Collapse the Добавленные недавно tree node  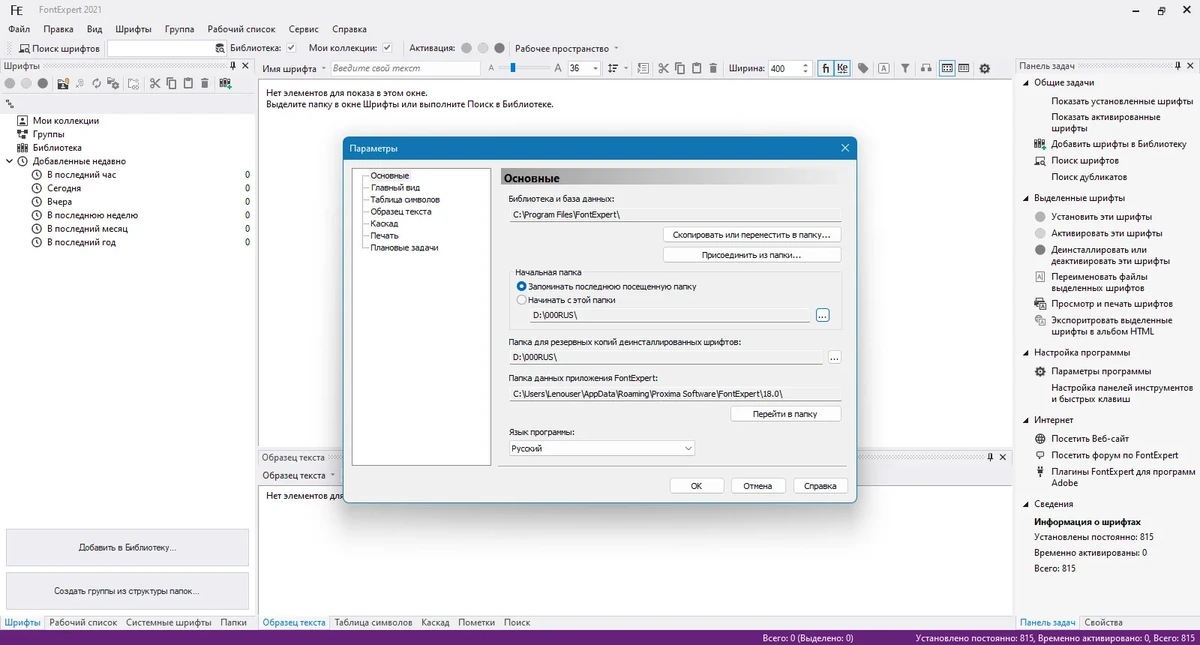coord(10,161)
